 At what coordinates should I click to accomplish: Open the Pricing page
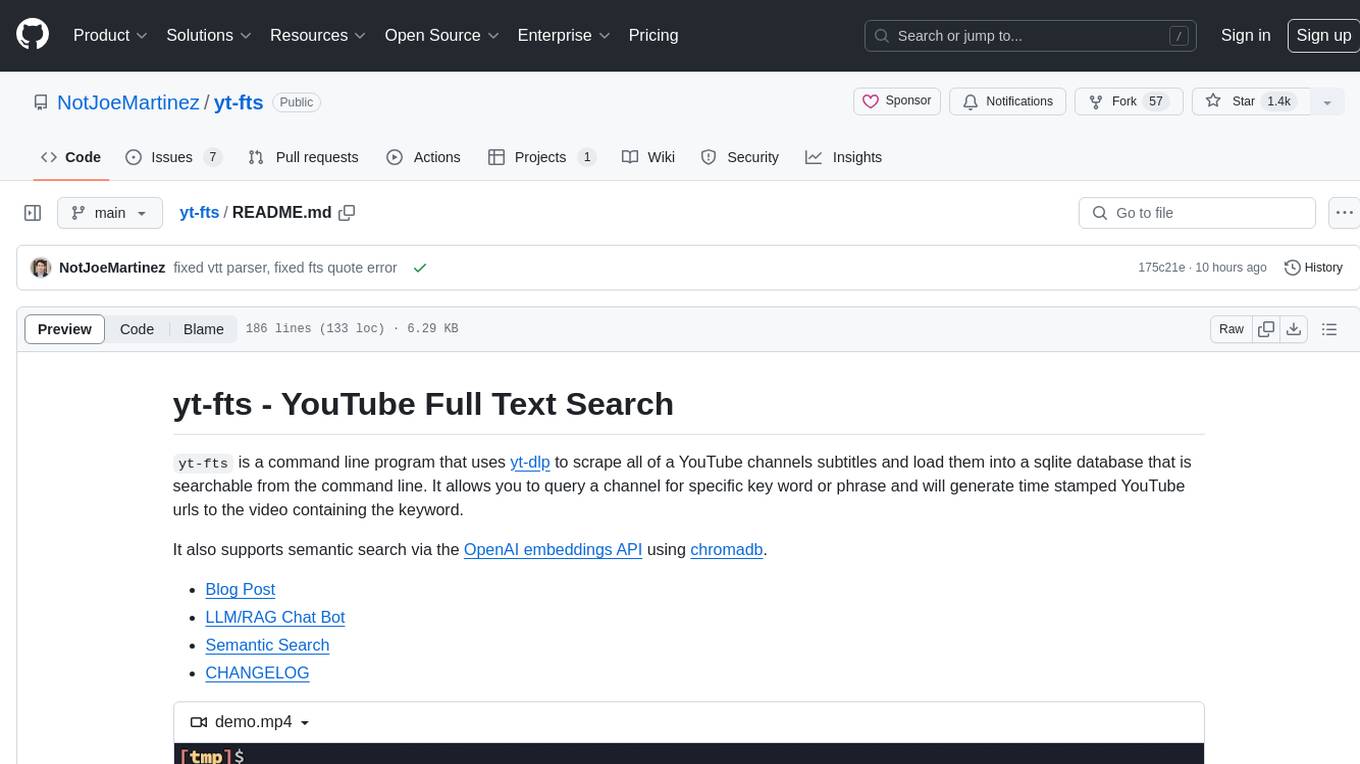pyautogui.click(x=653, y=35)
